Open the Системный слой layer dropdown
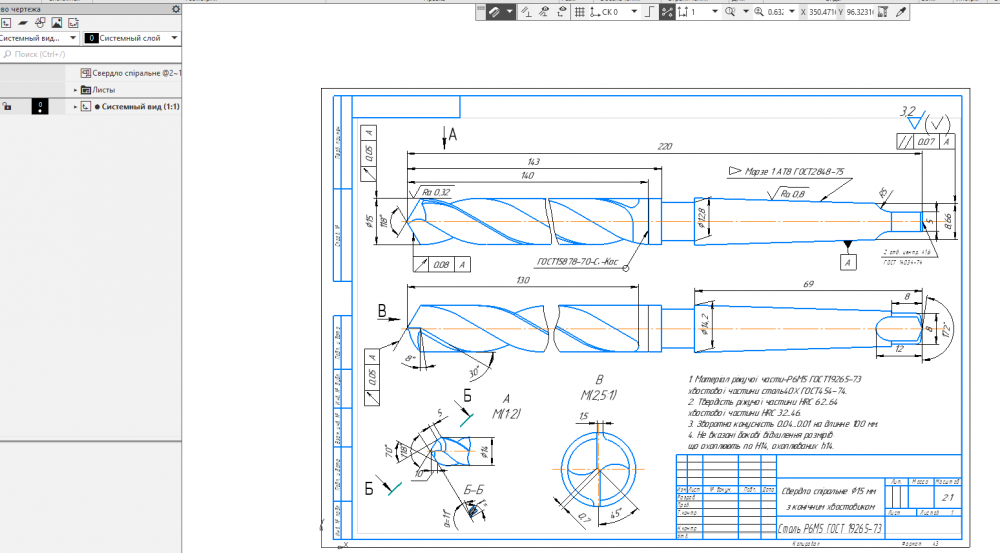 (x=175, y=38)
